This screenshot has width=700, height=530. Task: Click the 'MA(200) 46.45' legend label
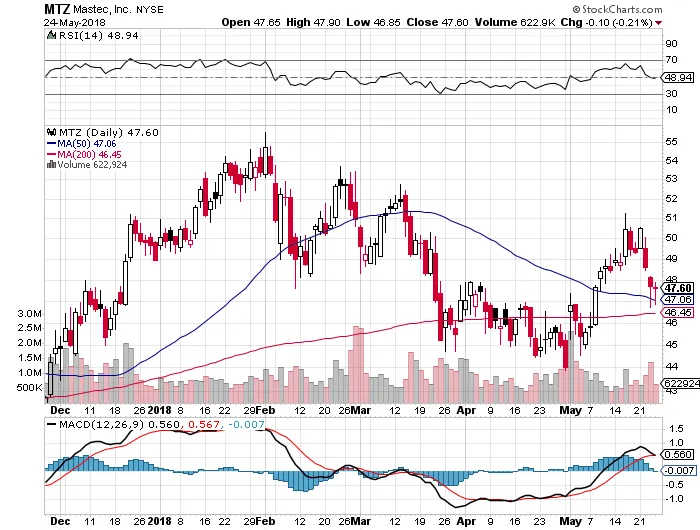pos(89,154)
